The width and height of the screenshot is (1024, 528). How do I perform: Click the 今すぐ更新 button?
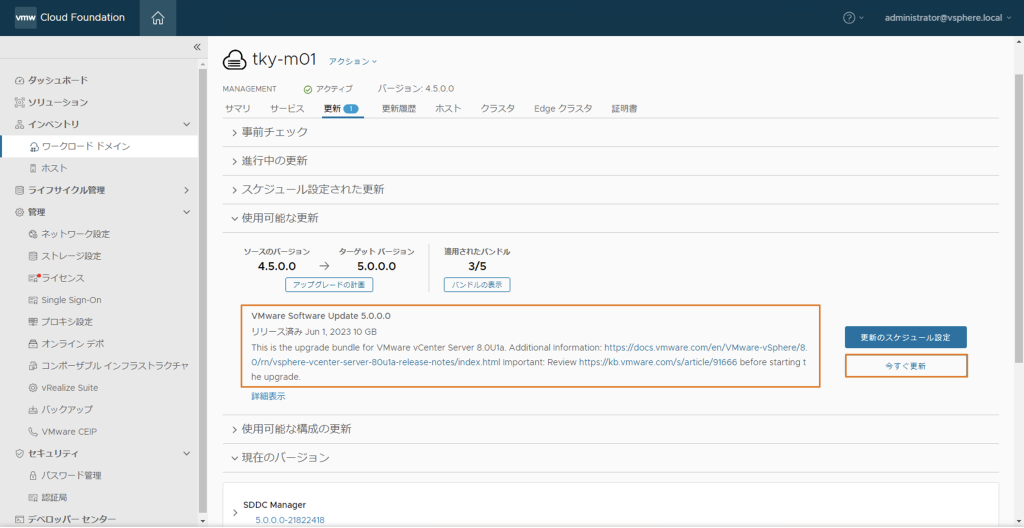coord(905,366)
